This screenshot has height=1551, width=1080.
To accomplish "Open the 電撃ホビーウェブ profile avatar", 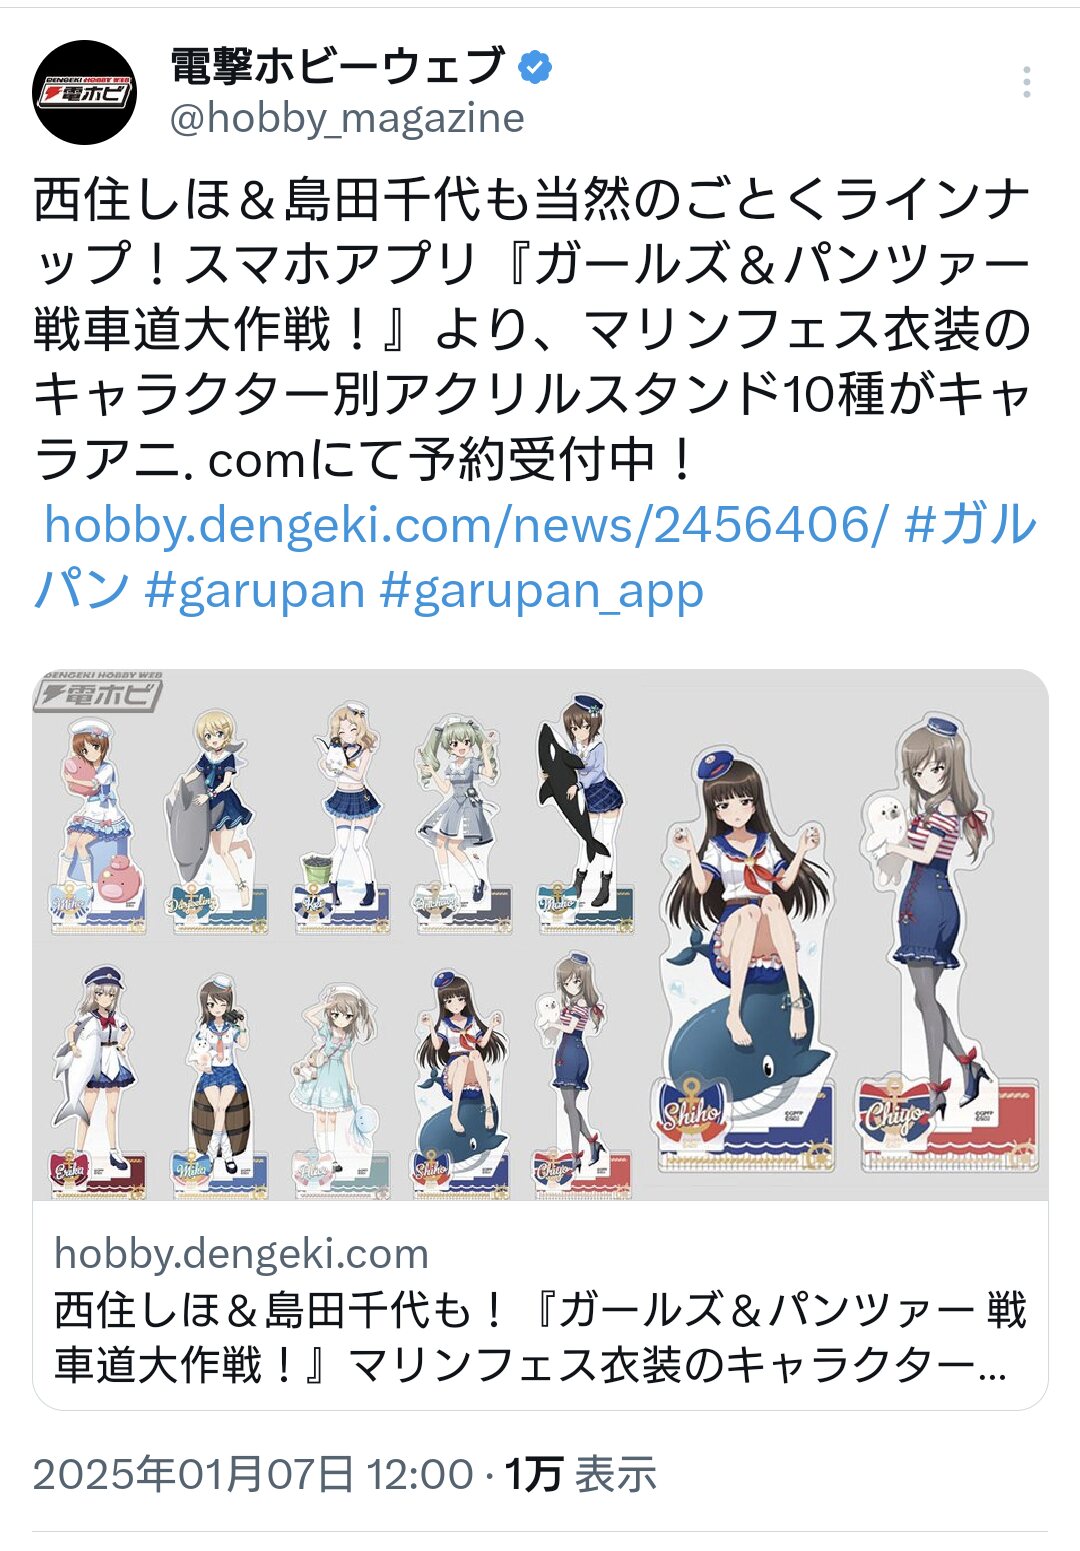I will pos(85,92).
